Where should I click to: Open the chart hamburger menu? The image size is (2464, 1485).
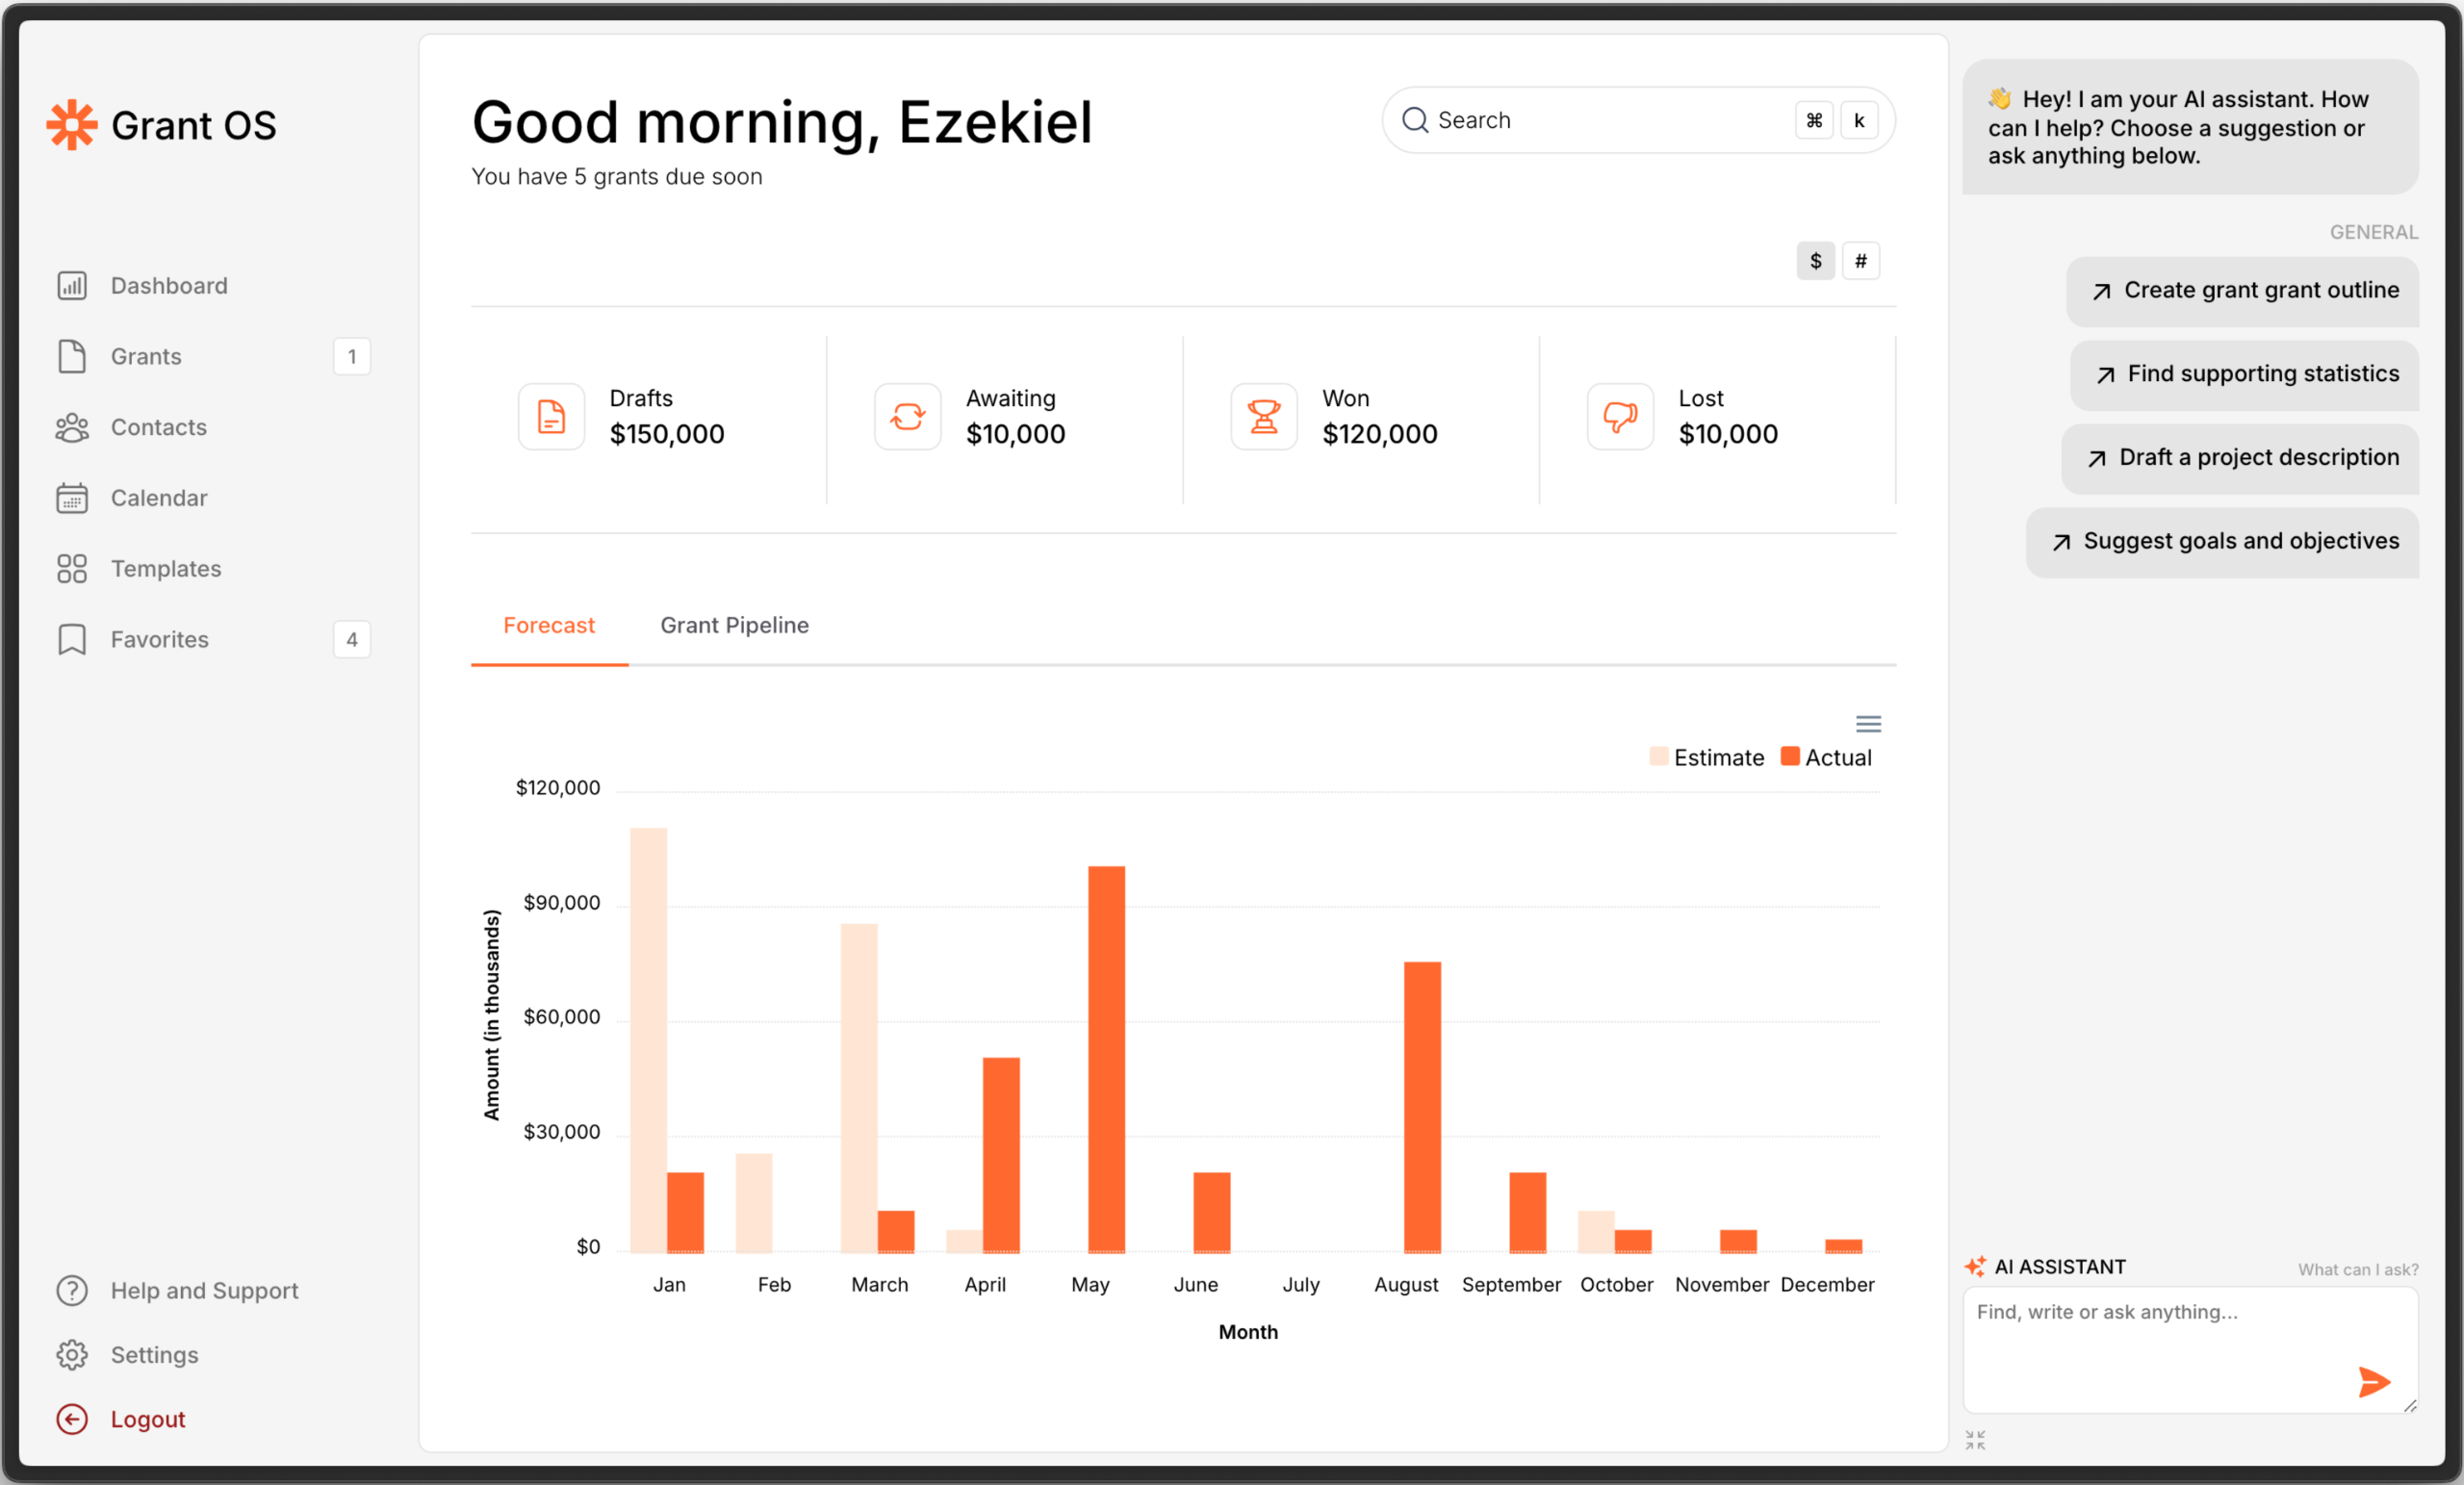click(x=1868, y=724)
